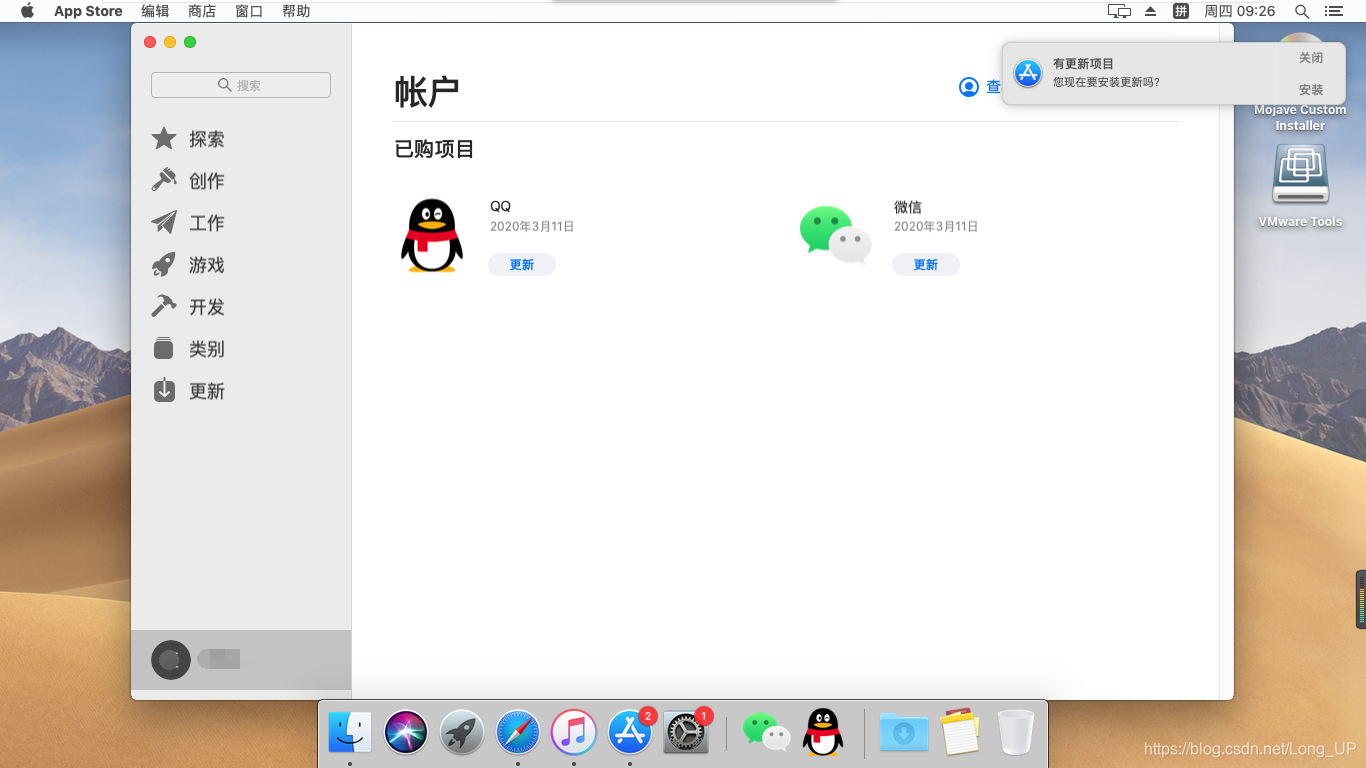This screenshot has height=768, width=1366.
Task: Click the 微信 app name text
Action: click(908, 207)
